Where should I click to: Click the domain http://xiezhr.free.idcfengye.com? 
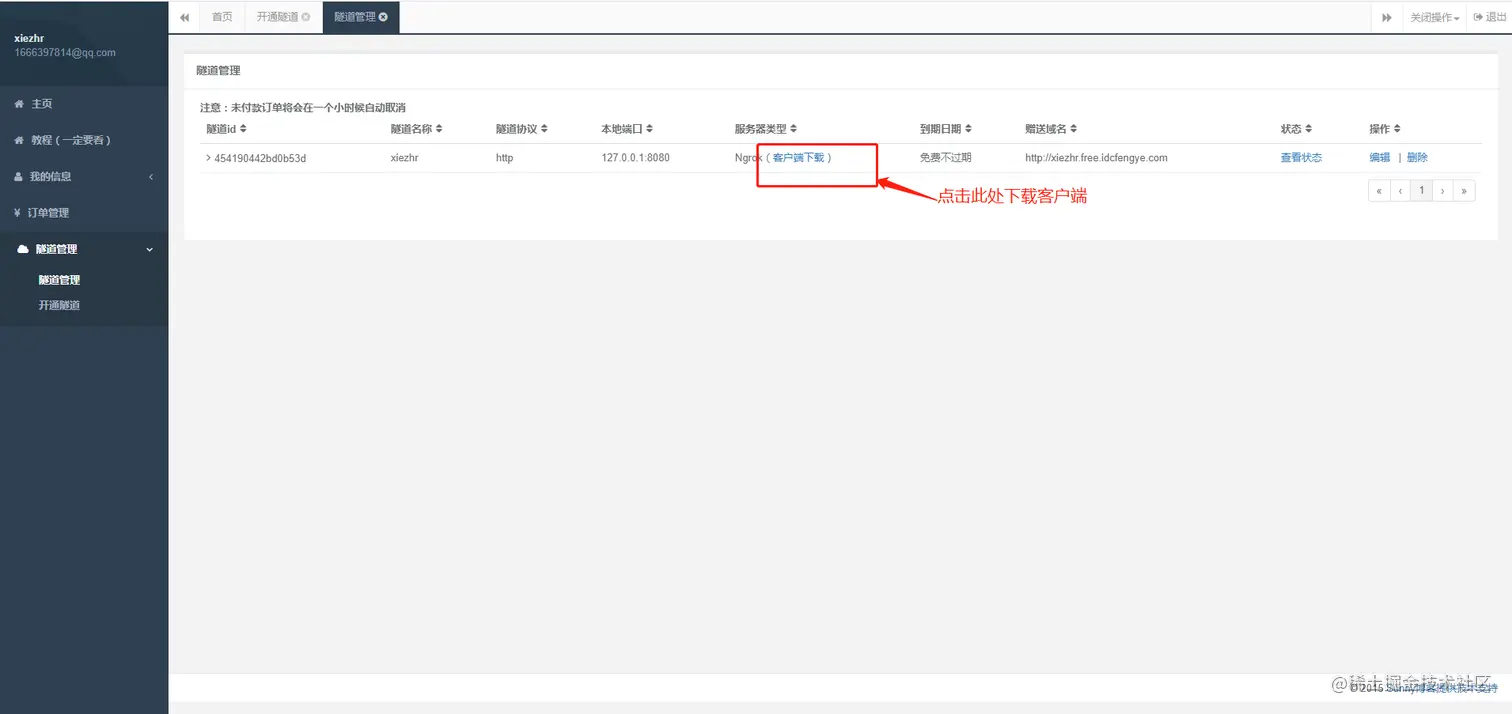[x=1096, y=158]
